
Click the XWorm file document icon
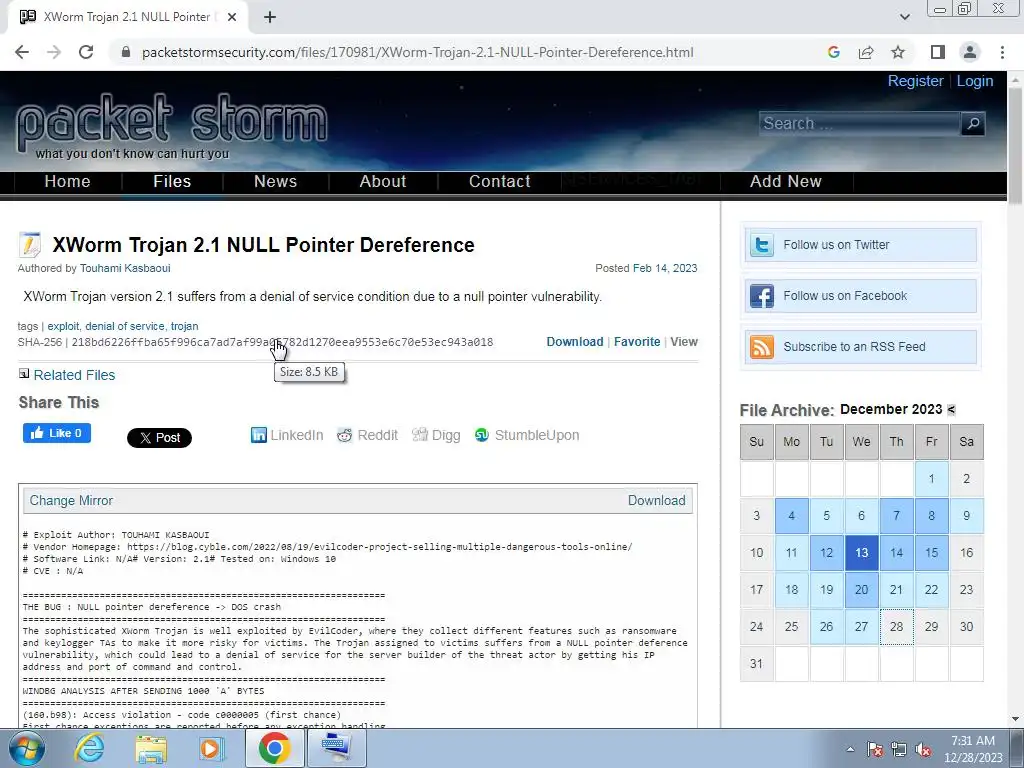click(29, 245)
